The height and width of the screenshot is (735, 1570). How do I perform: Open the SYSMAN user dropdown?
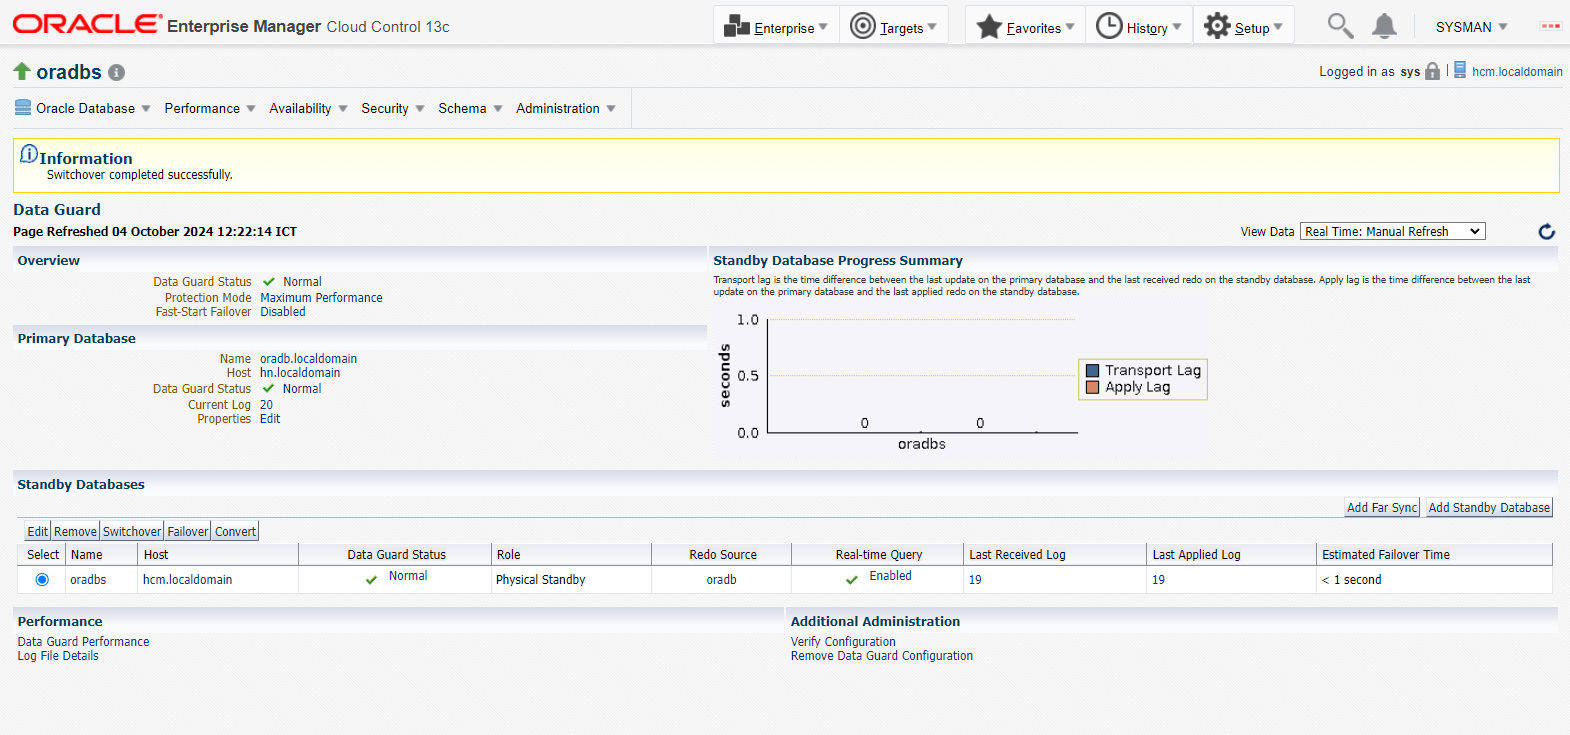click(1471, 27)
